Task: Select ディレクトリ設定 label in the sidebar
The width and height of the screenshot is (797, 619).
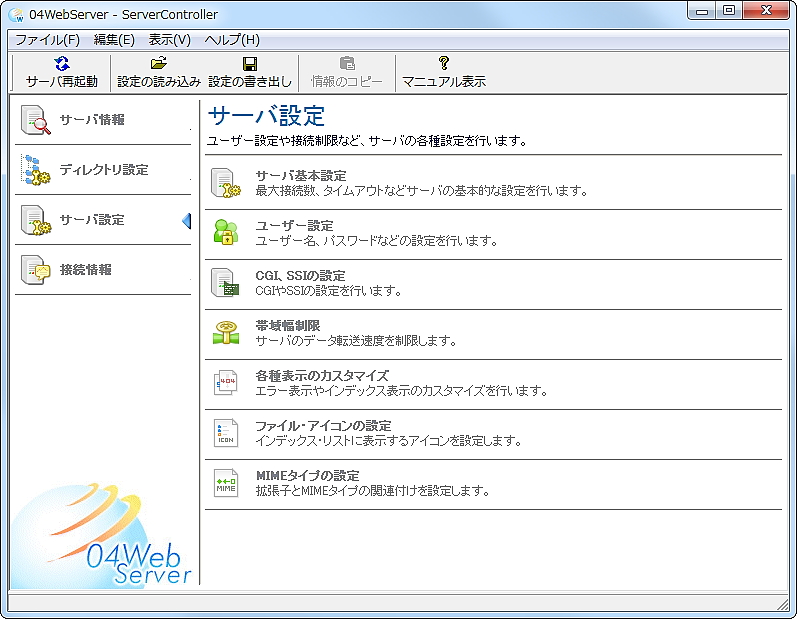Action: tap(104, 170)
